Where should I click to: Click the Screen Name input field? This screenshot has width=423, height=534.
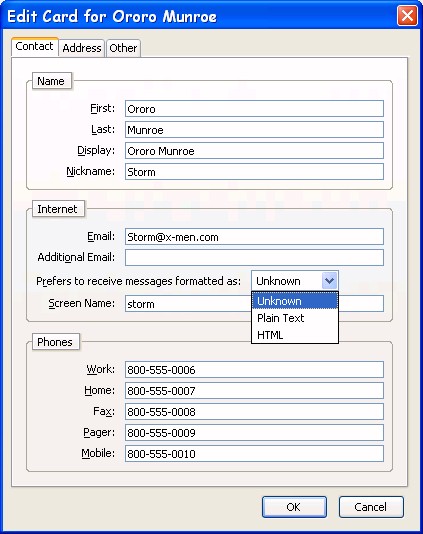click(x=188, y=303)
